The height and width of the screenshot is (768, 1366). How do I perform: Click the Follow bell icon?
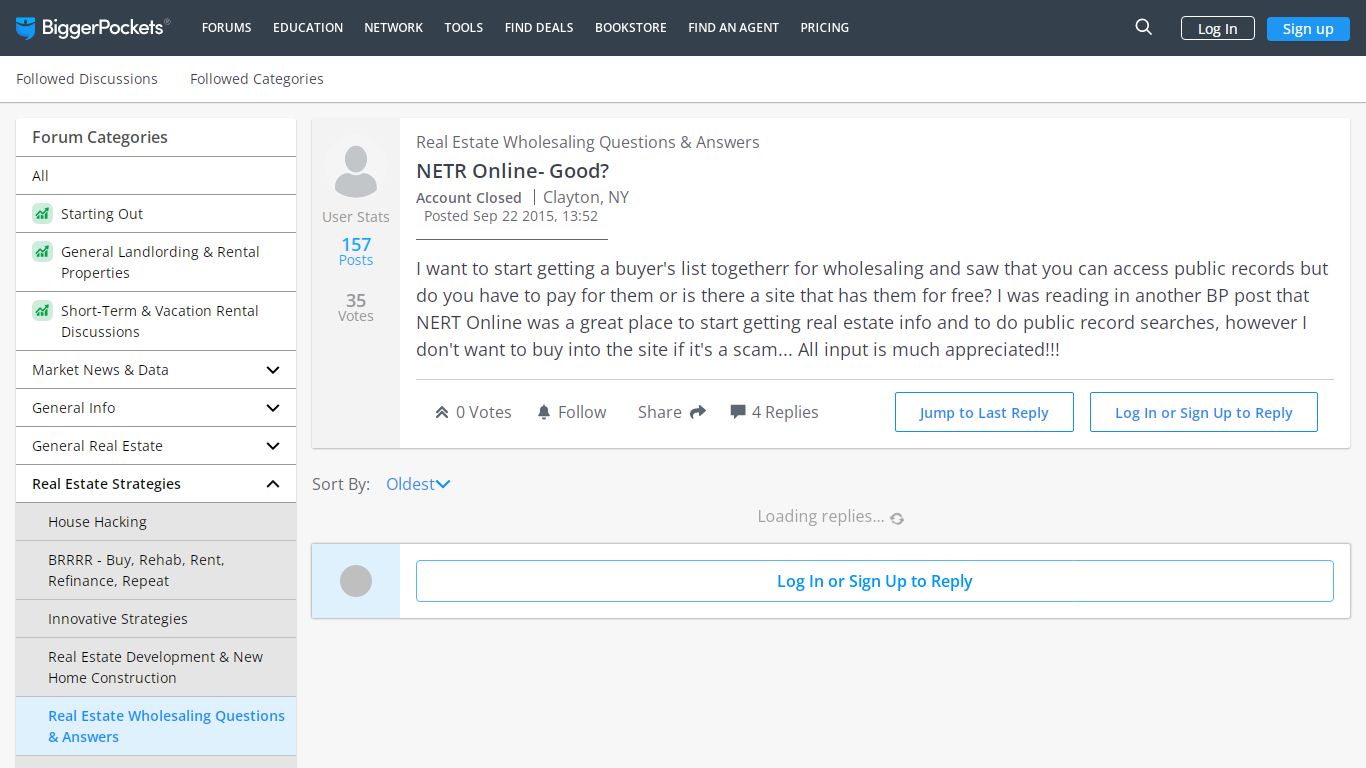tap(544, 412)
